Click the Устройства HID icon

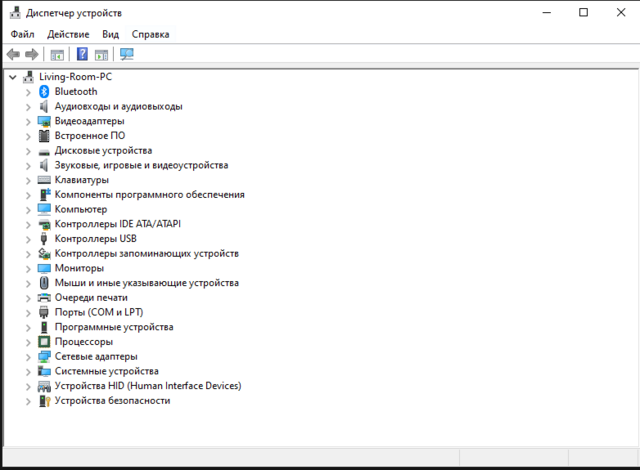[44, 386]
